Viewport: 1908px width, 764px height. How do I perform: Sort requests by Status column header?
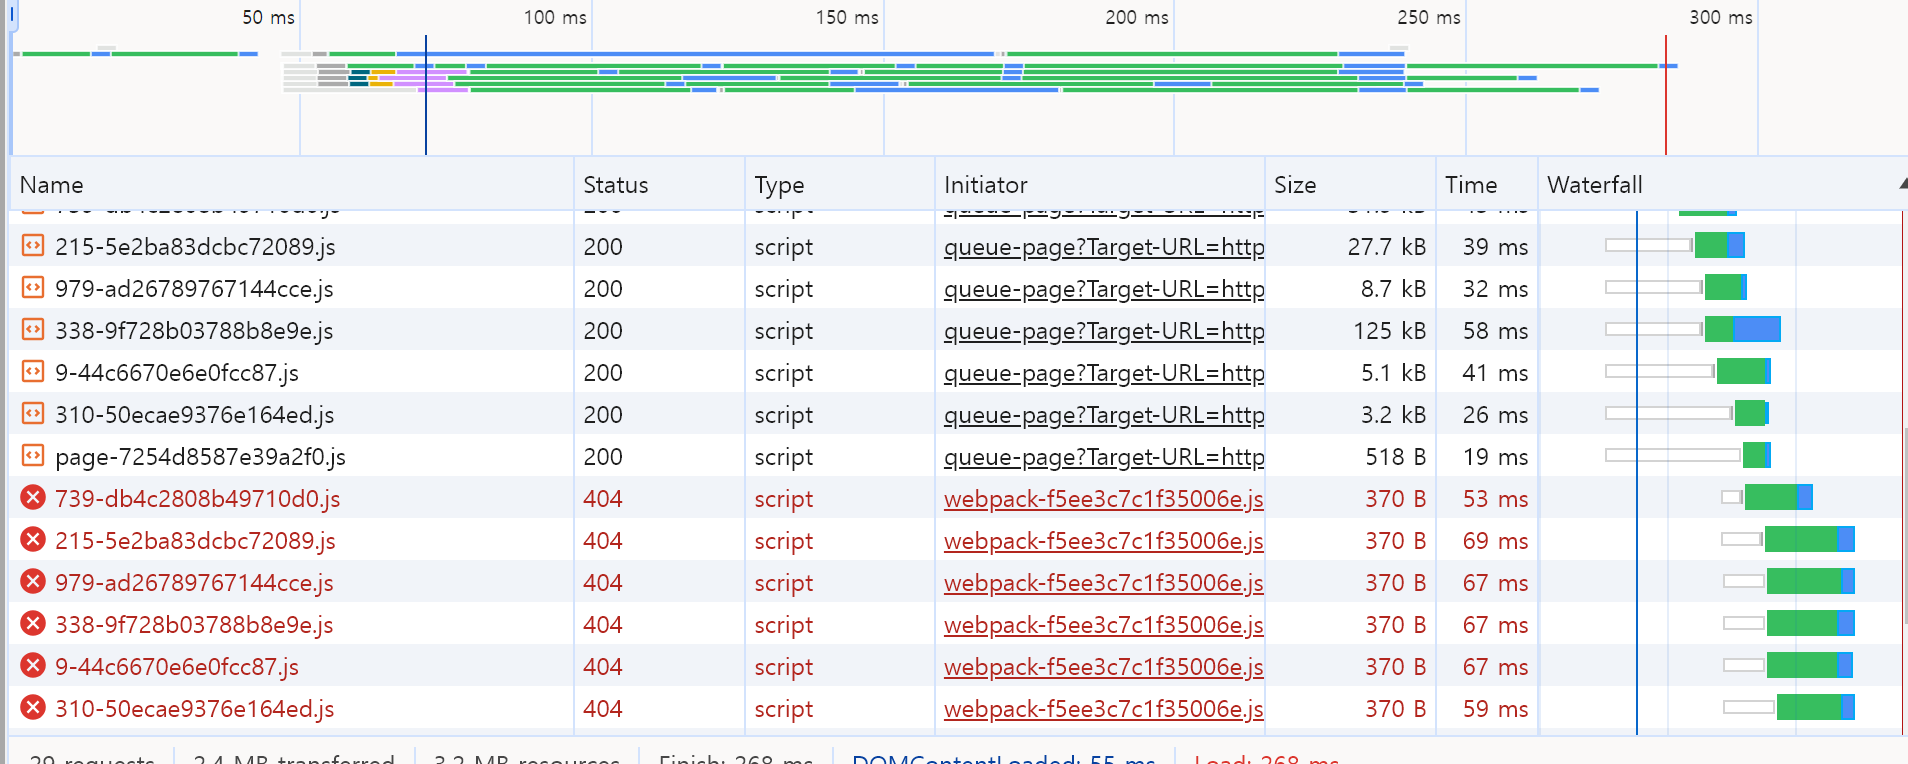coord(615,185)
